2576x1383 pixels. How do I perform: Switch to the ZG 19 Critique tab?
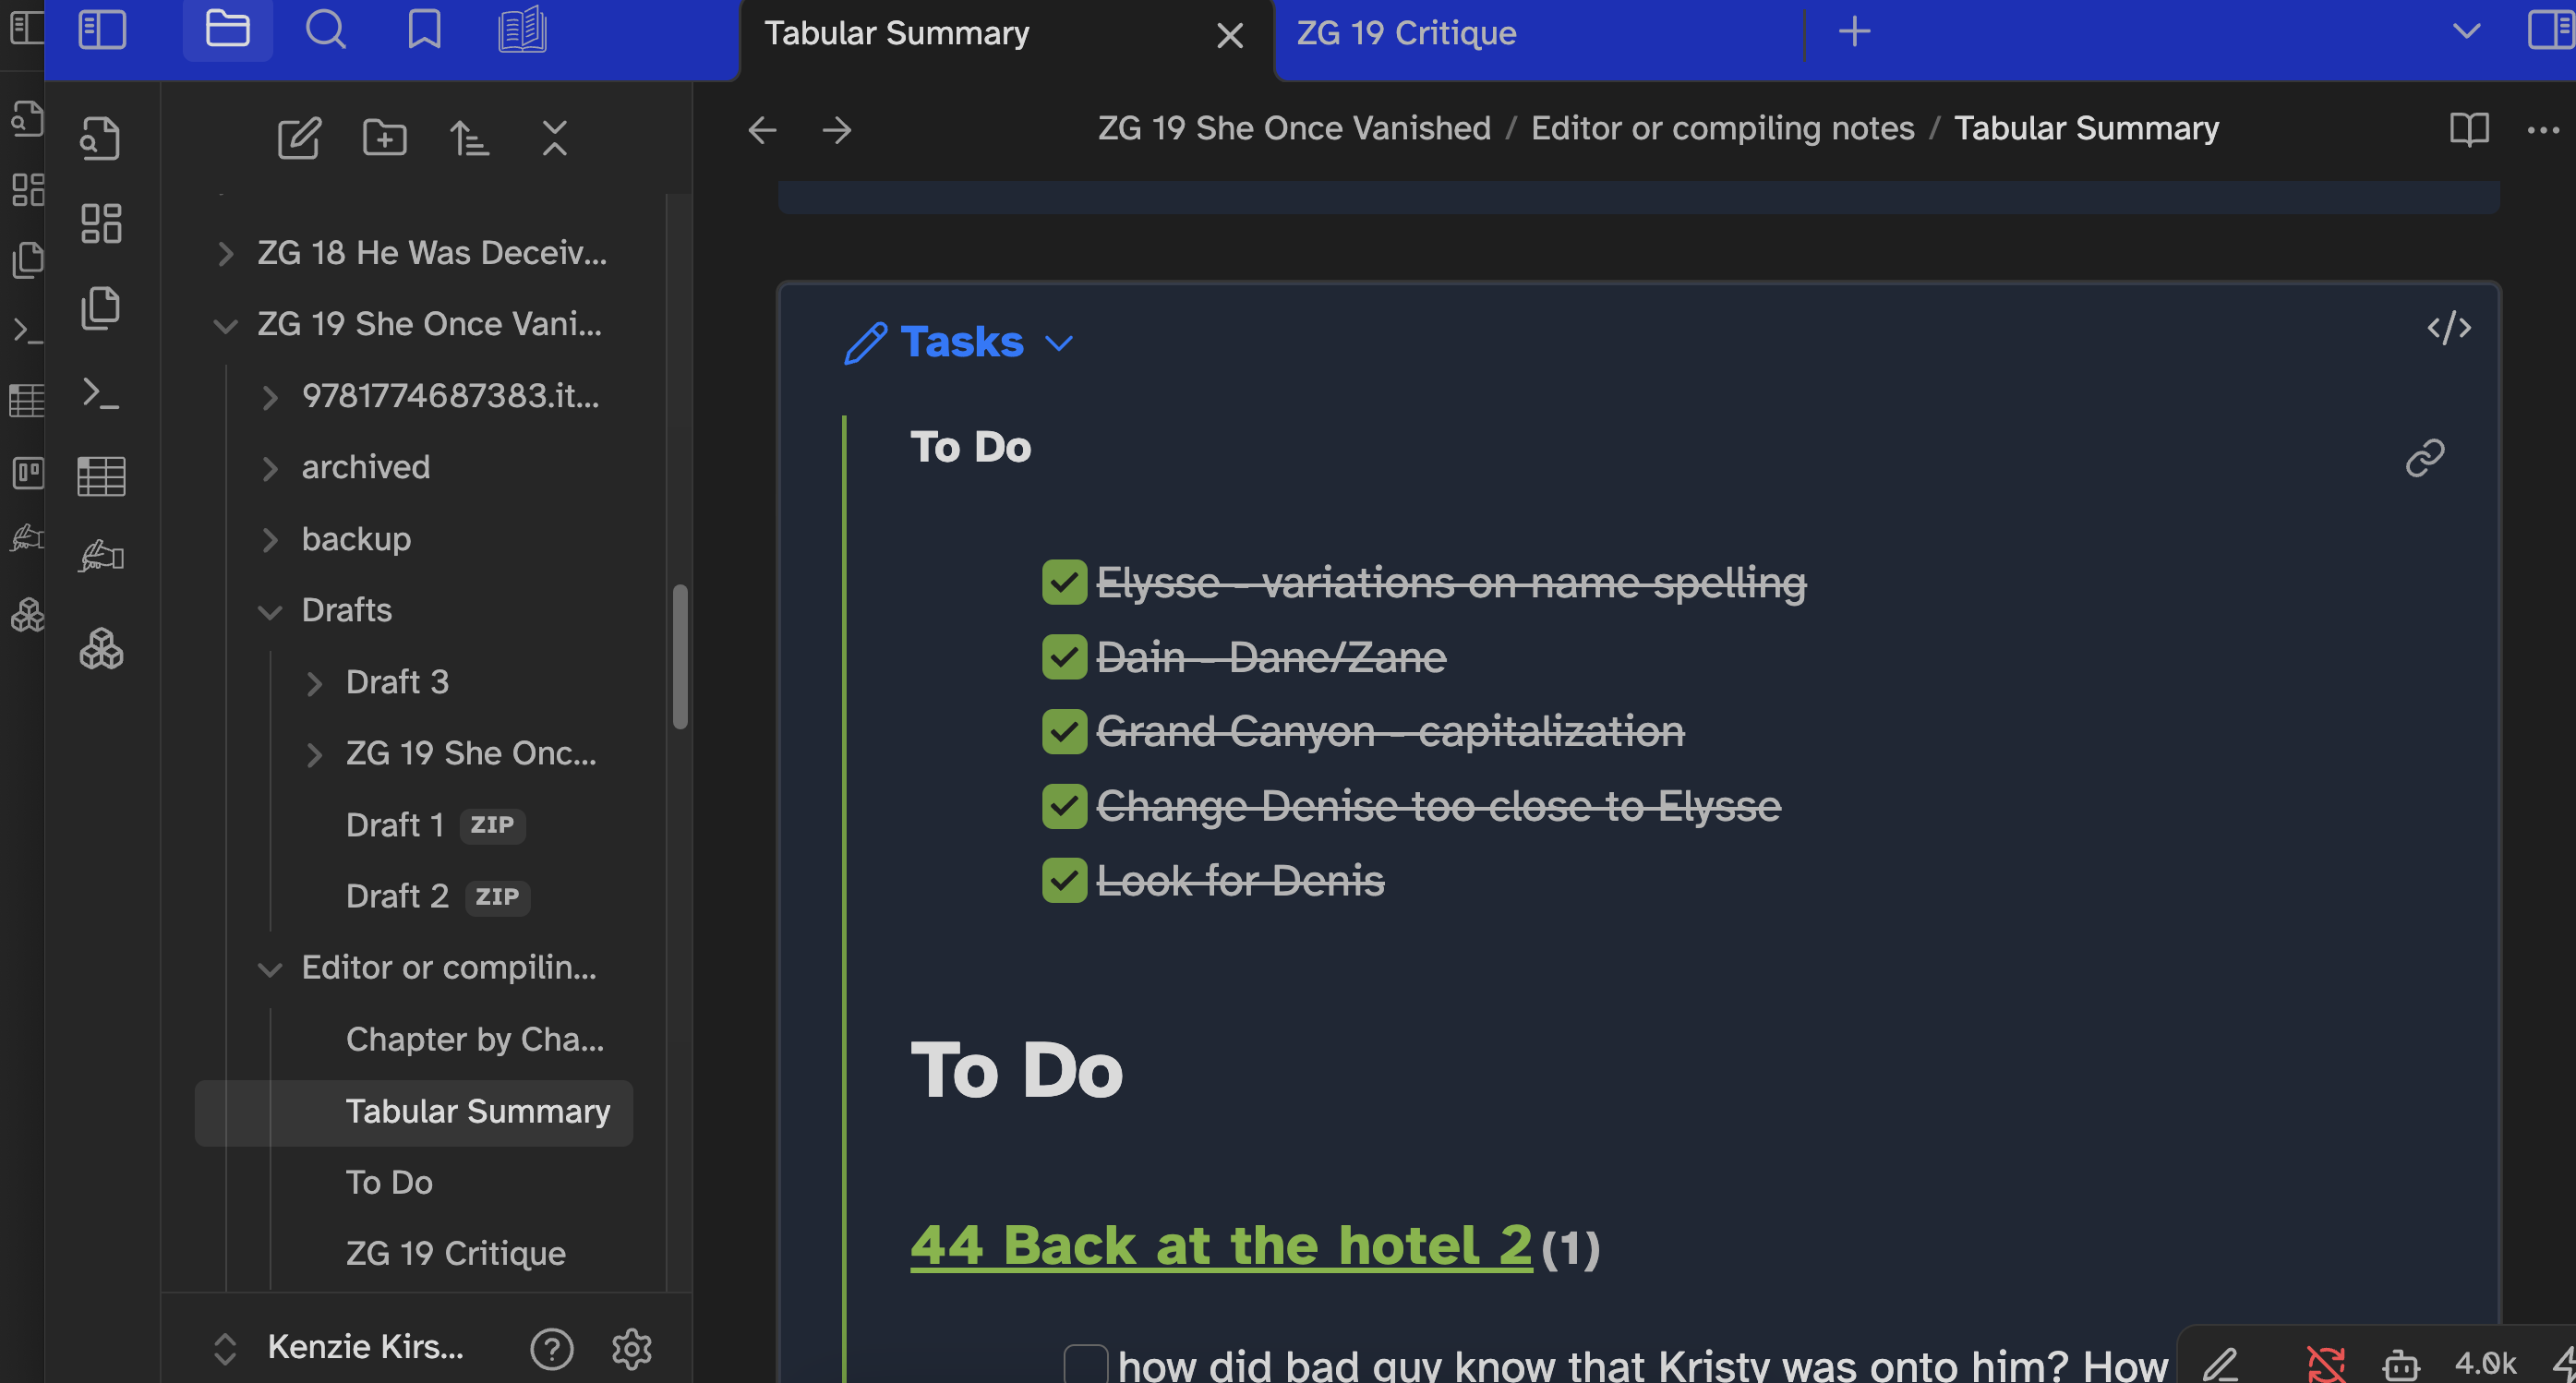(x=1405, y=32)
